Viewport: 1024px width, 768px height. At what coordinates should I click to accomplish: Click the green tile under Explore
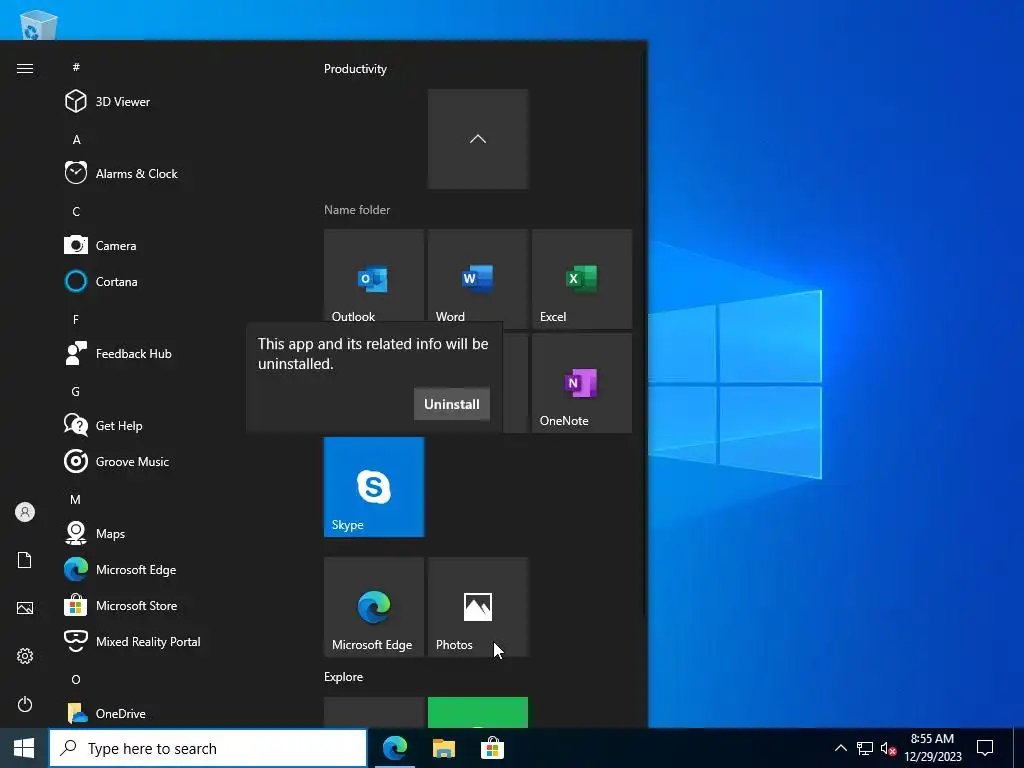tap(478, 712)
